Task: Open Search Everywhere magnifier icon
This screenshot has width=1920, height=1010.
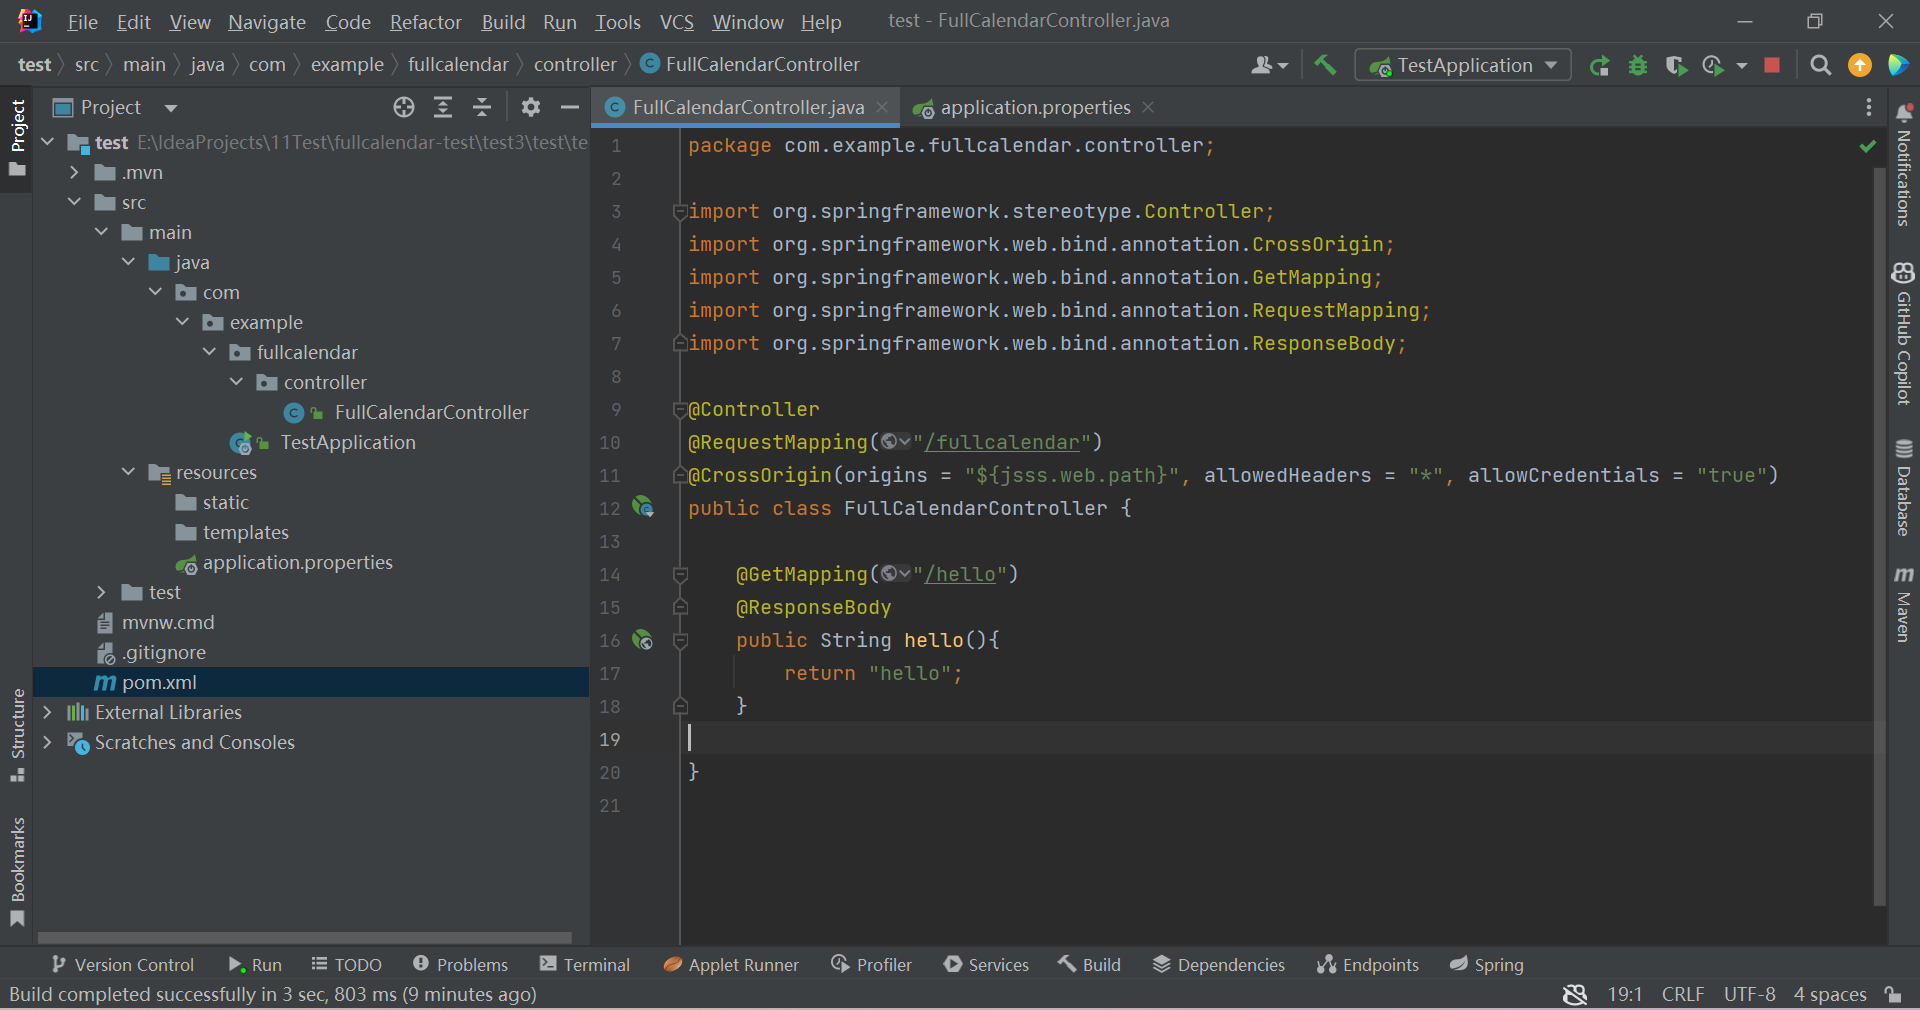Action: coord(1821,65)
